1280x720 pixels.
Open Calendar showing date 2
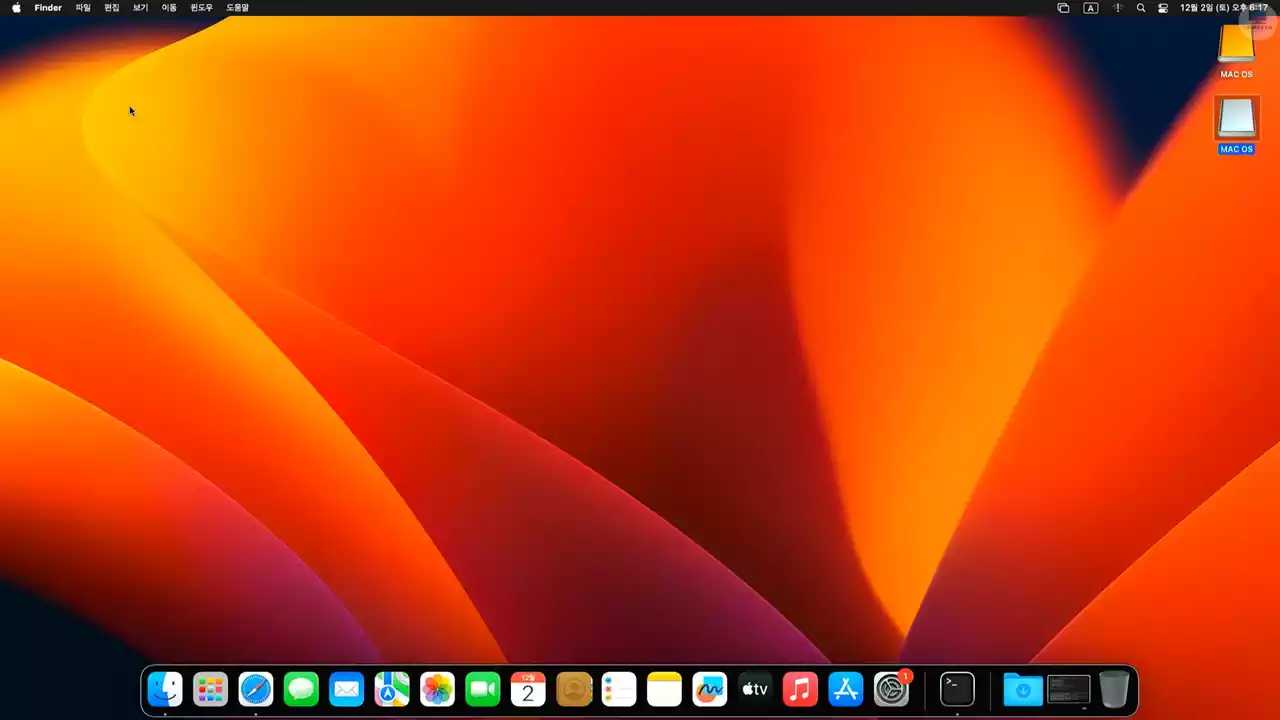click(x=528, y=689)
